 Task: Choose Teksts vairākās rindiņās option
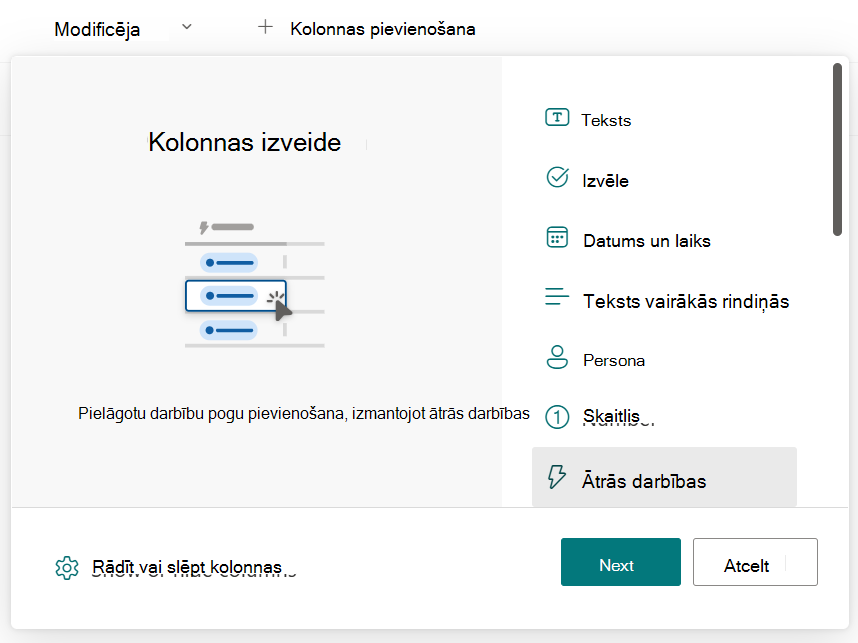point(686,302)
